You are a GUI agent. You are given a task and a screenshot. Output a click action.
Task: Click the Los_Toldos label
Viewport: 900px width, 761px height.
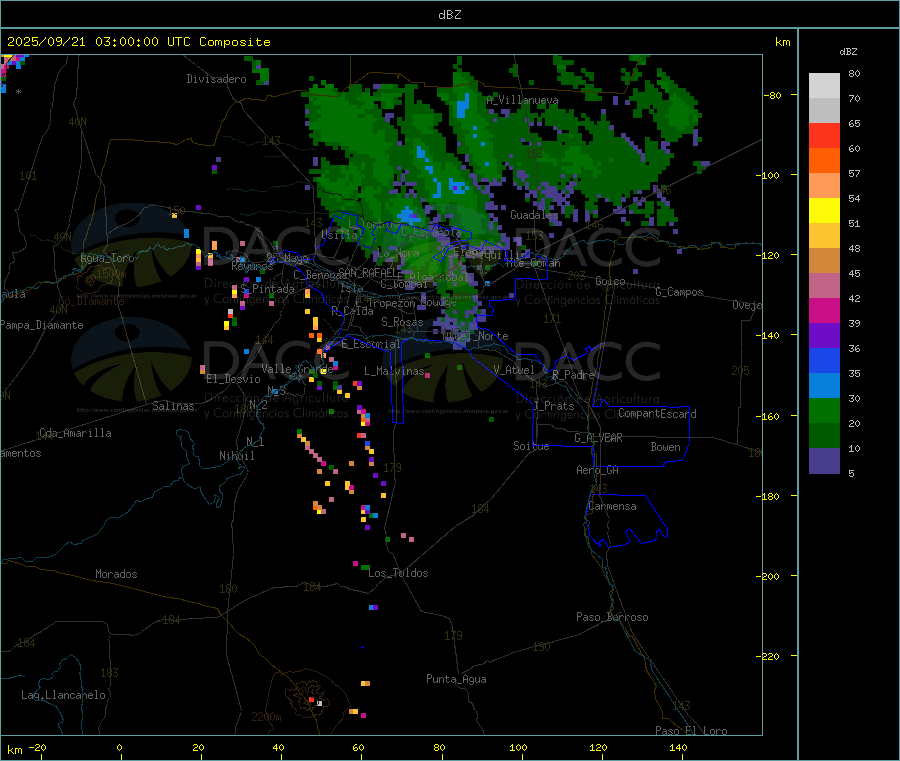tap(398, 573)
